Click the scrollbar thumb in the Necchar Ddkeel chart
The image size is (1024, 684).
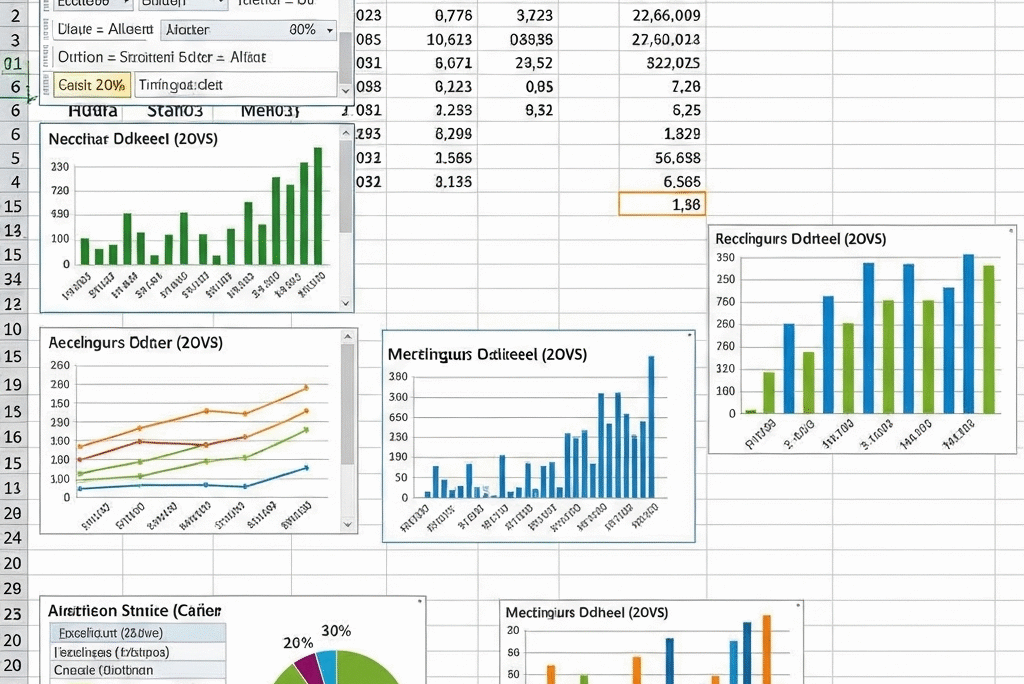pos(346,186)
